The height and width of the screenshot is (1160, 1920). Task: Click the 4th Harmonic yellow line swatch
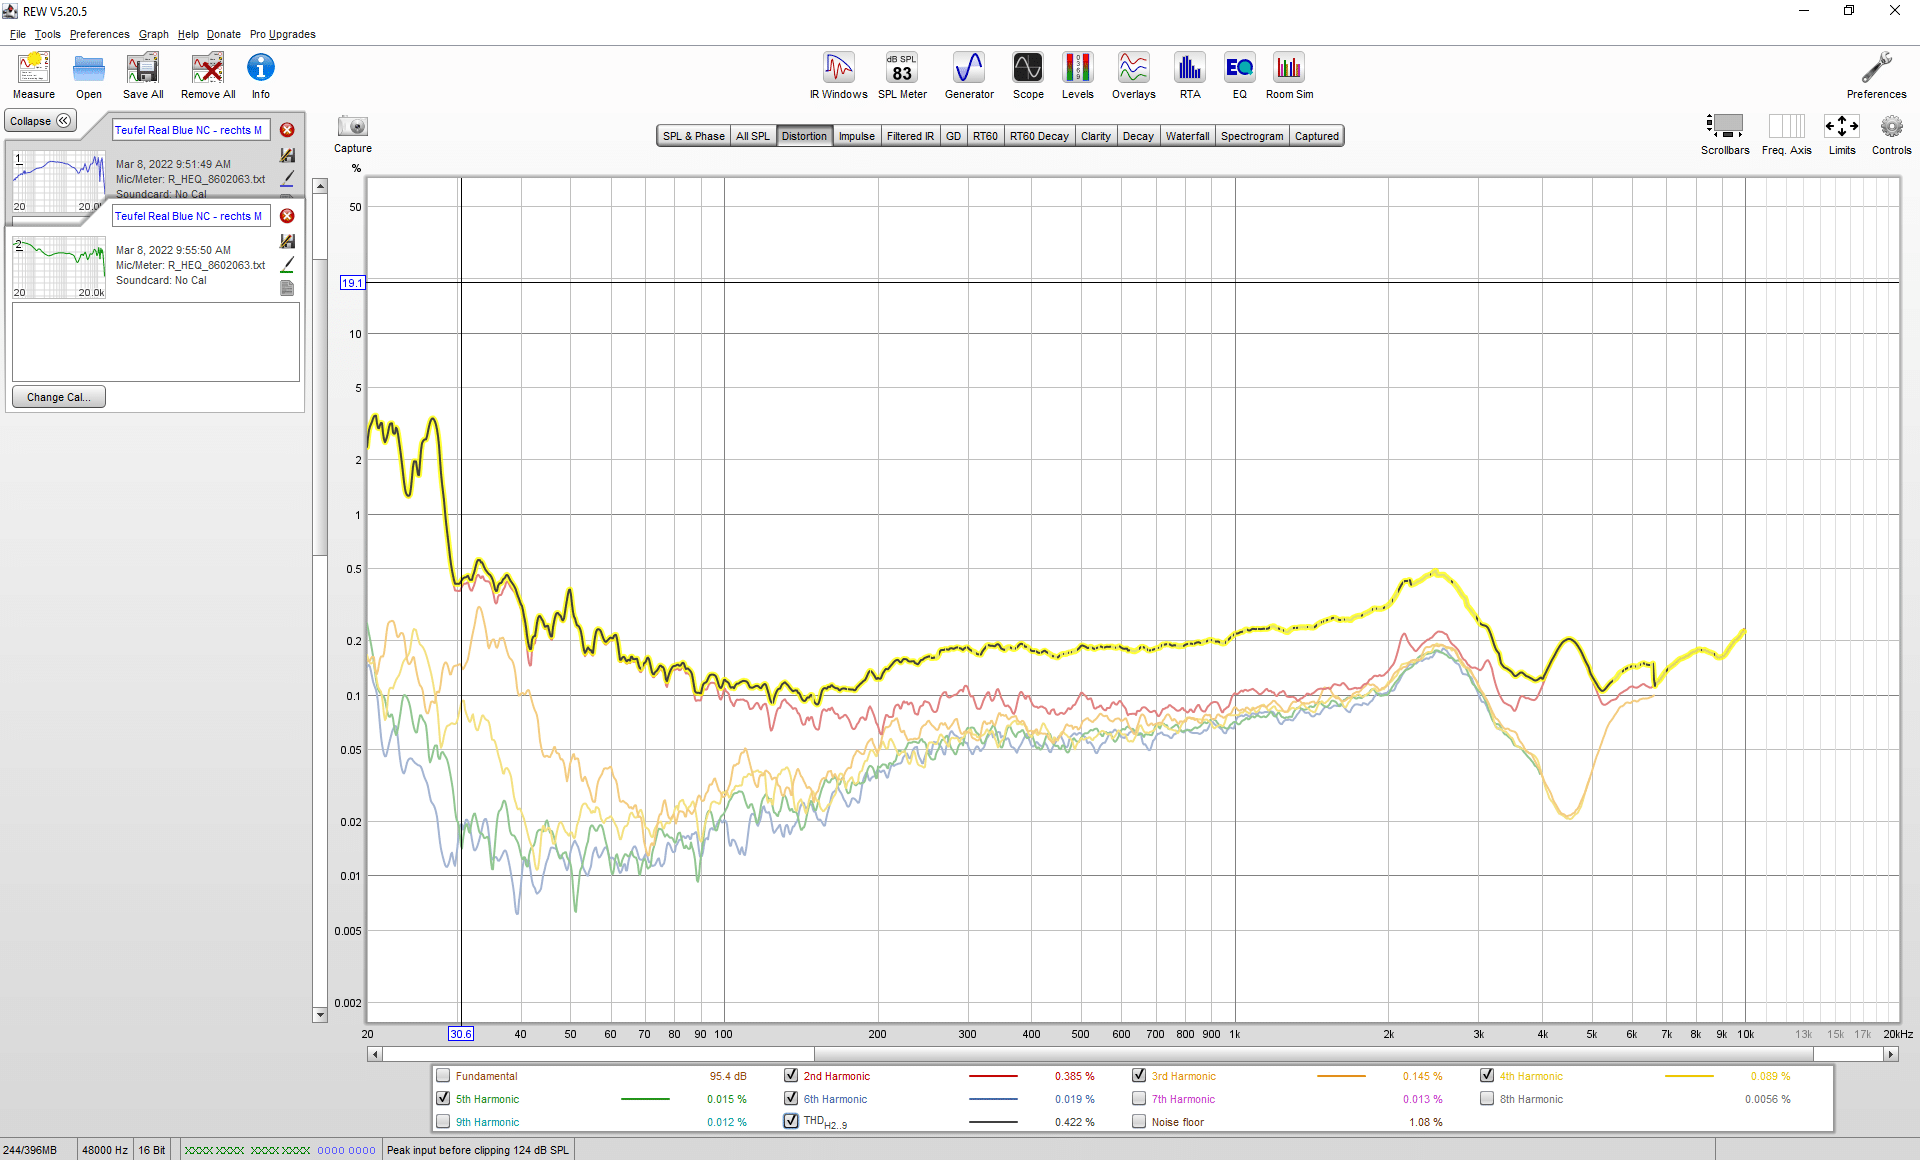pos(1689,1076)
